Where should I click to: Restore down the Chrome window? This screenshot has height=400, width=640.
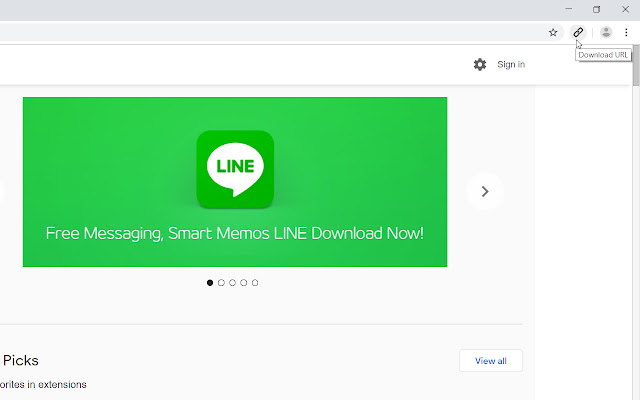[x=597, y=9]
